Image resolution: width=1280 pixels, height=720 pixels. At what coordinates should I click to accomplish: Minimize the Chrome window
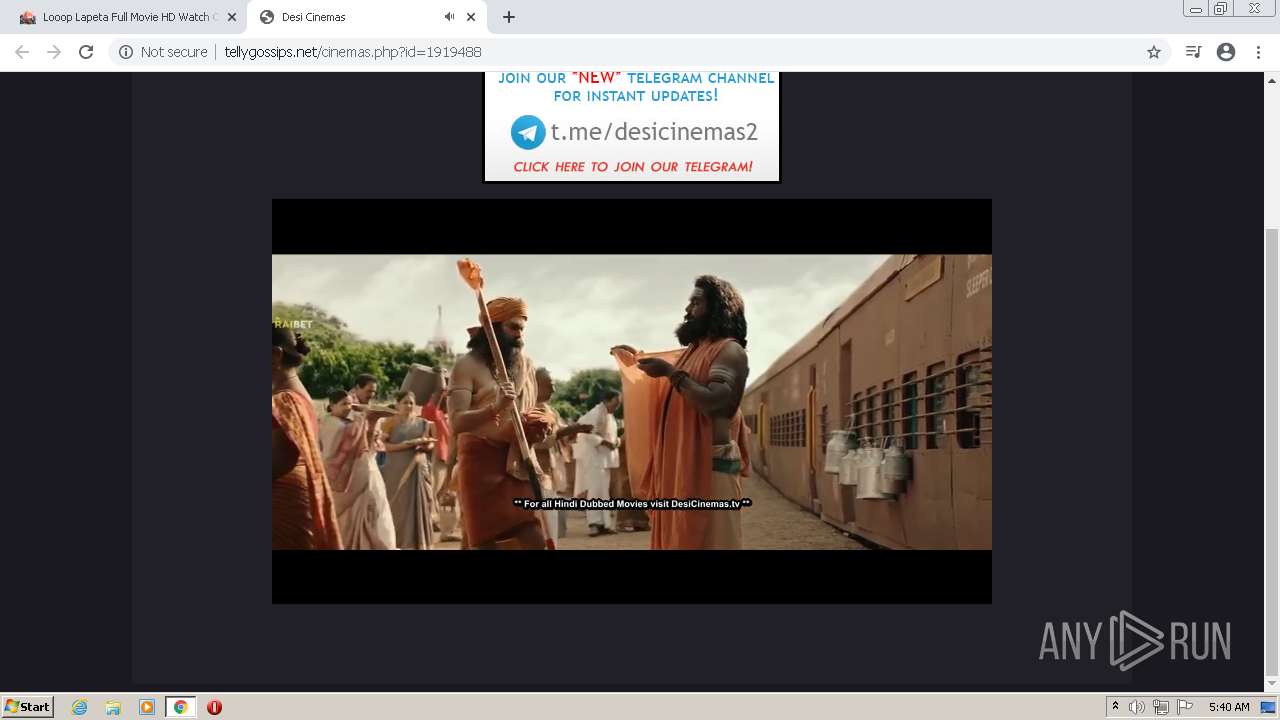click(1196, 8)
